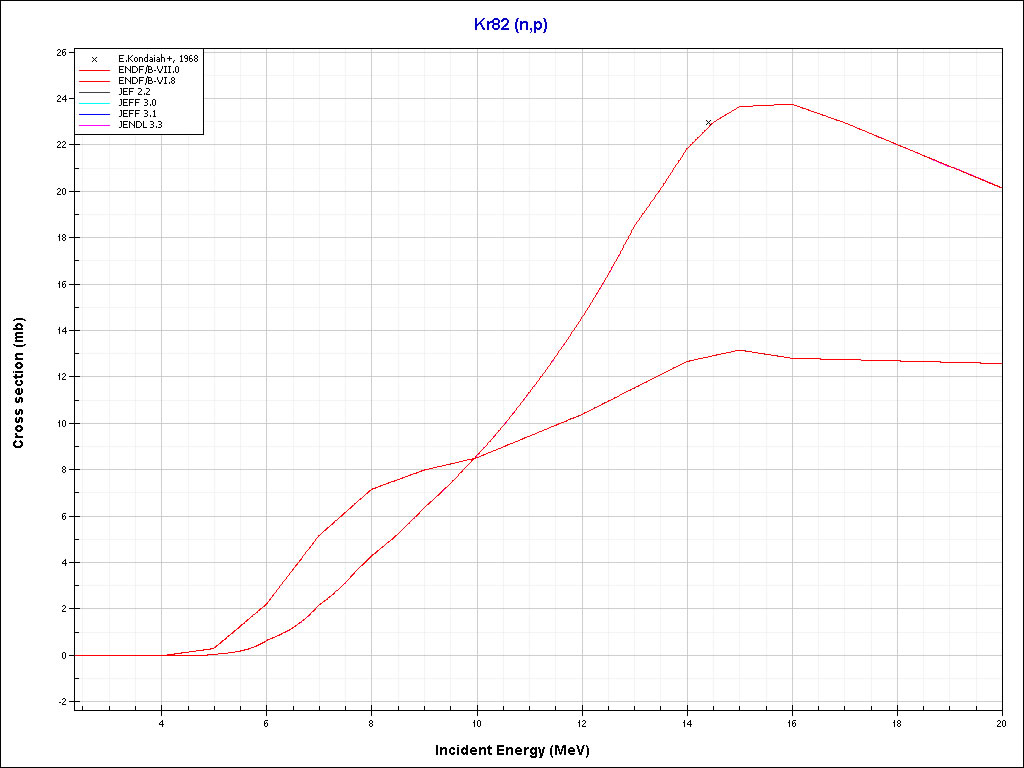Viewport: 1024px width, 768px height.
Task: Click the upper curve's peak at 16 MeV
Action: pos(791,104)
